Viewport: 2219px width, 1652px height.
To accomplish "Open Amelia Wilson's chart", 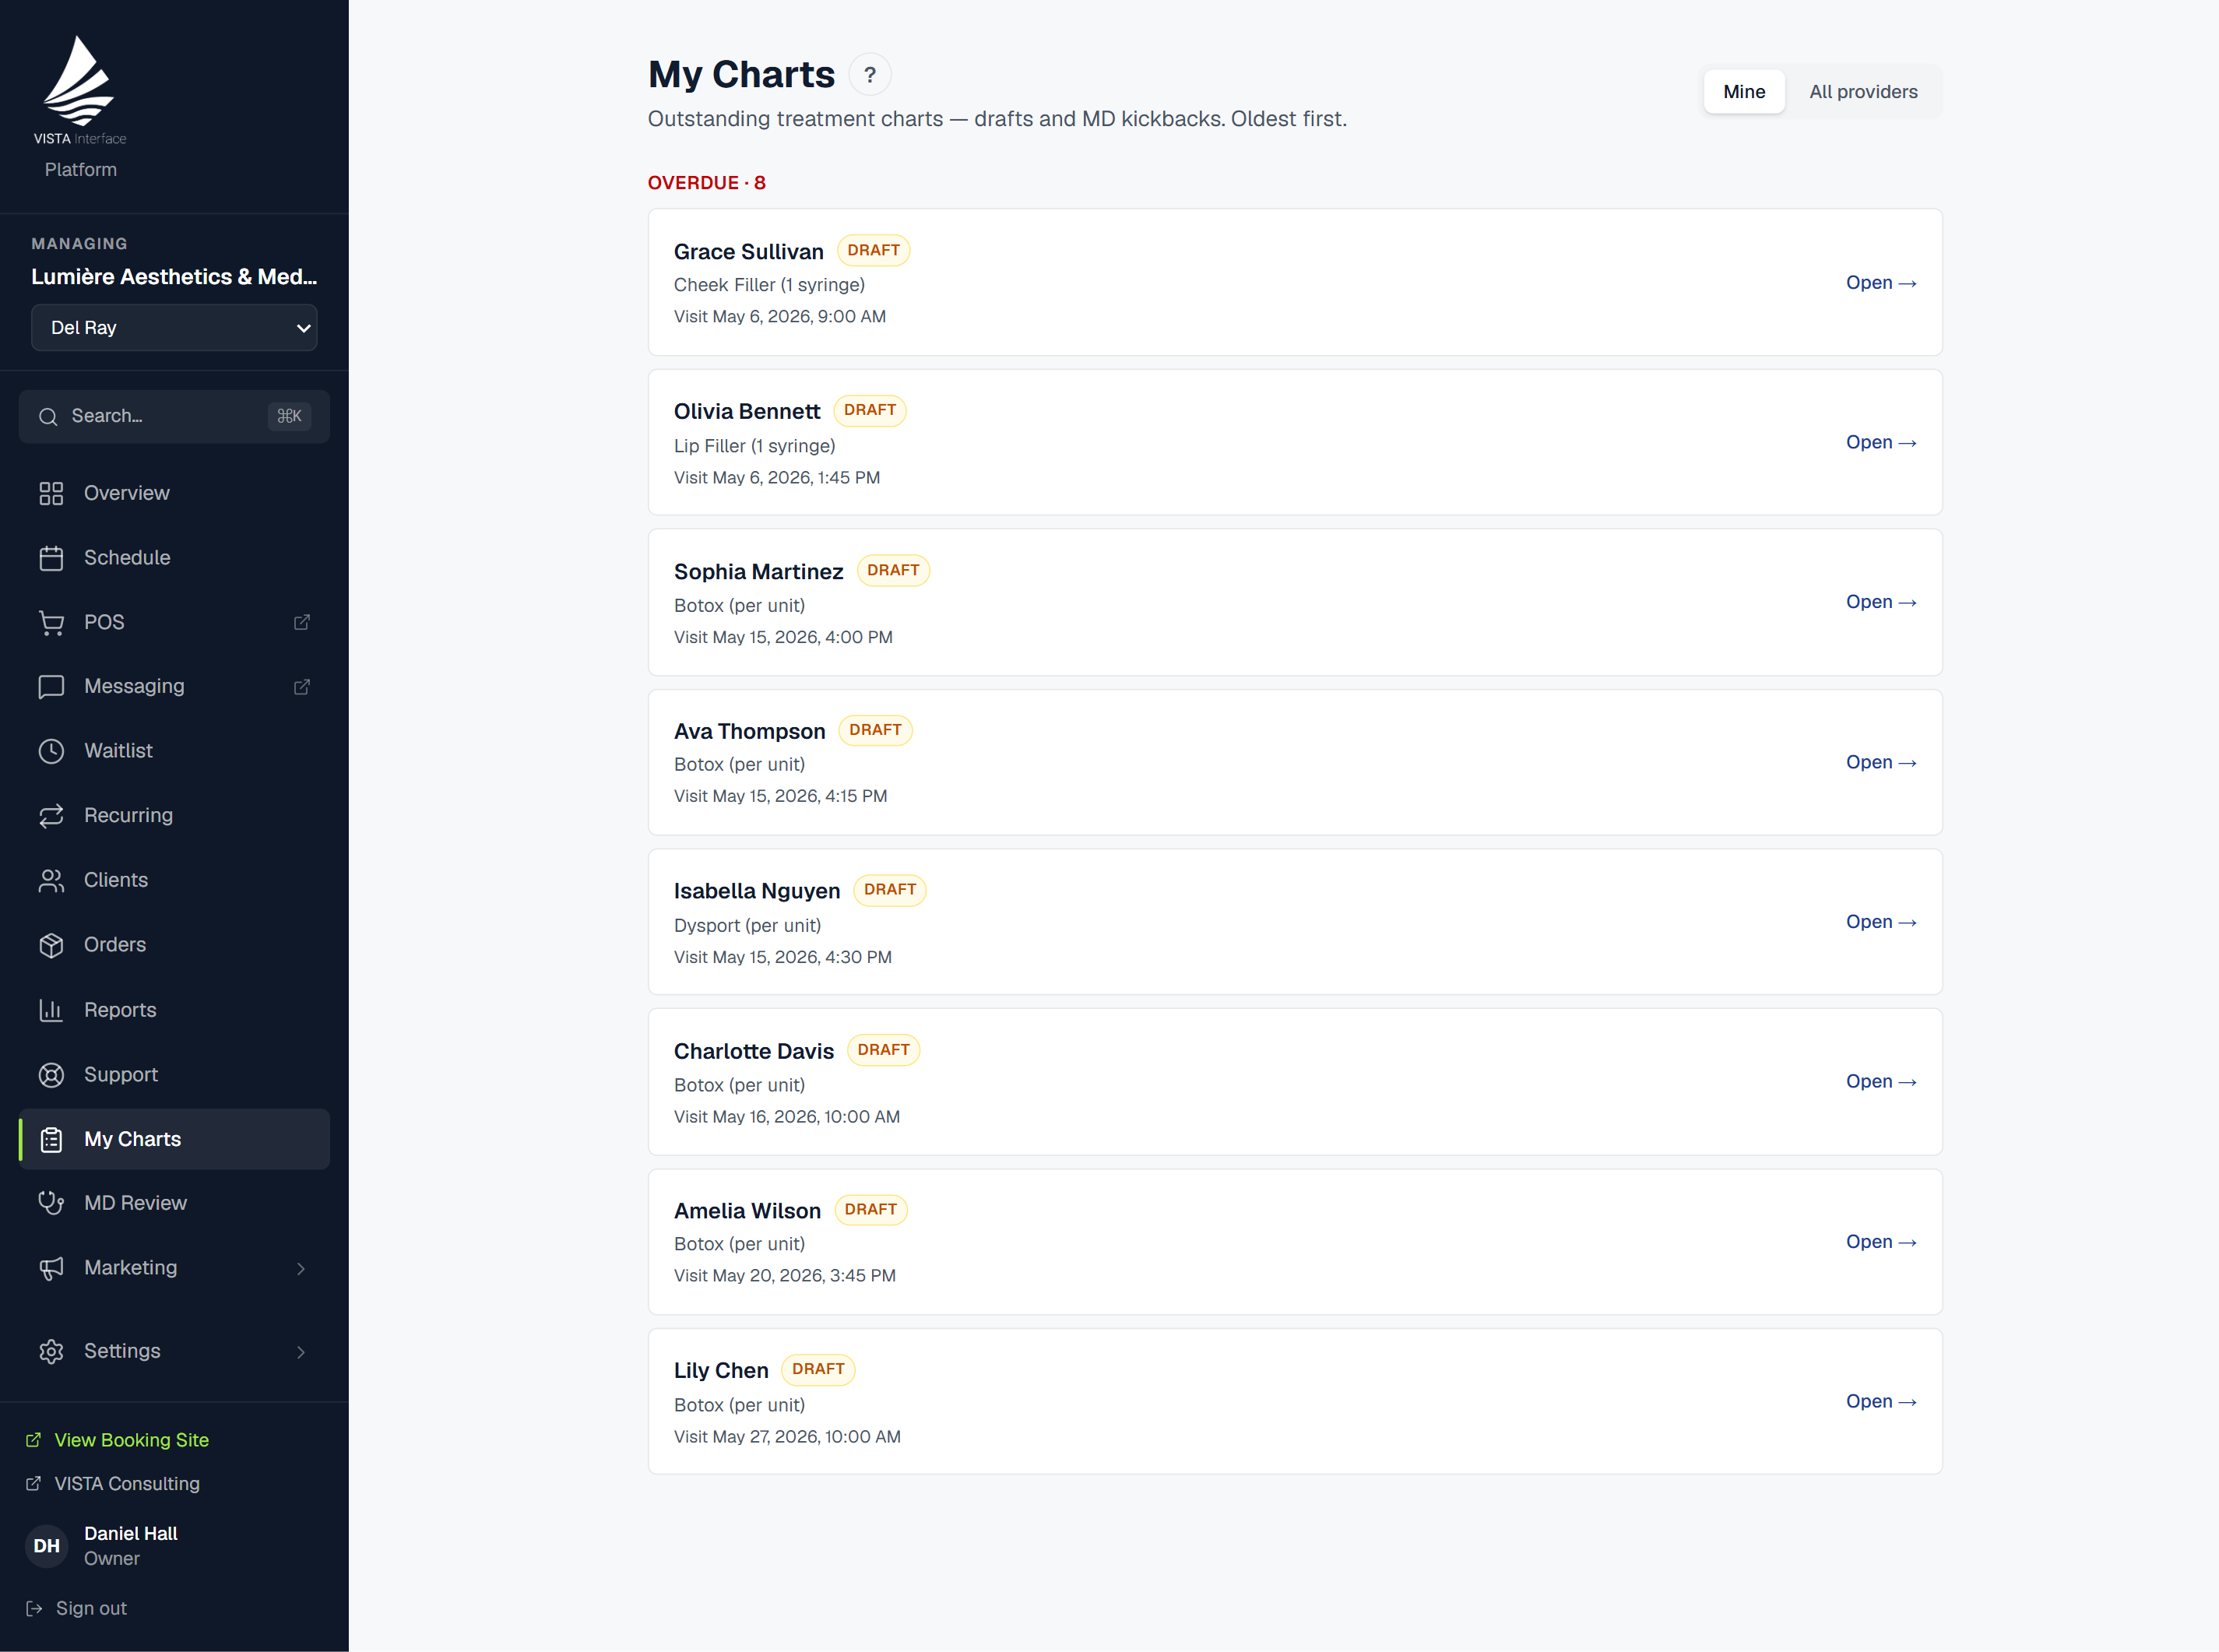I will (x=1881, y=1242).
